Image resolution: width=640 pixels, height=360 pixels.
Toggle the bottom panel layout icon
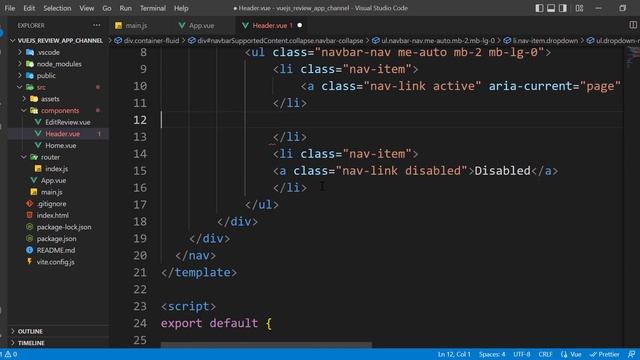[x=551, y=8]
